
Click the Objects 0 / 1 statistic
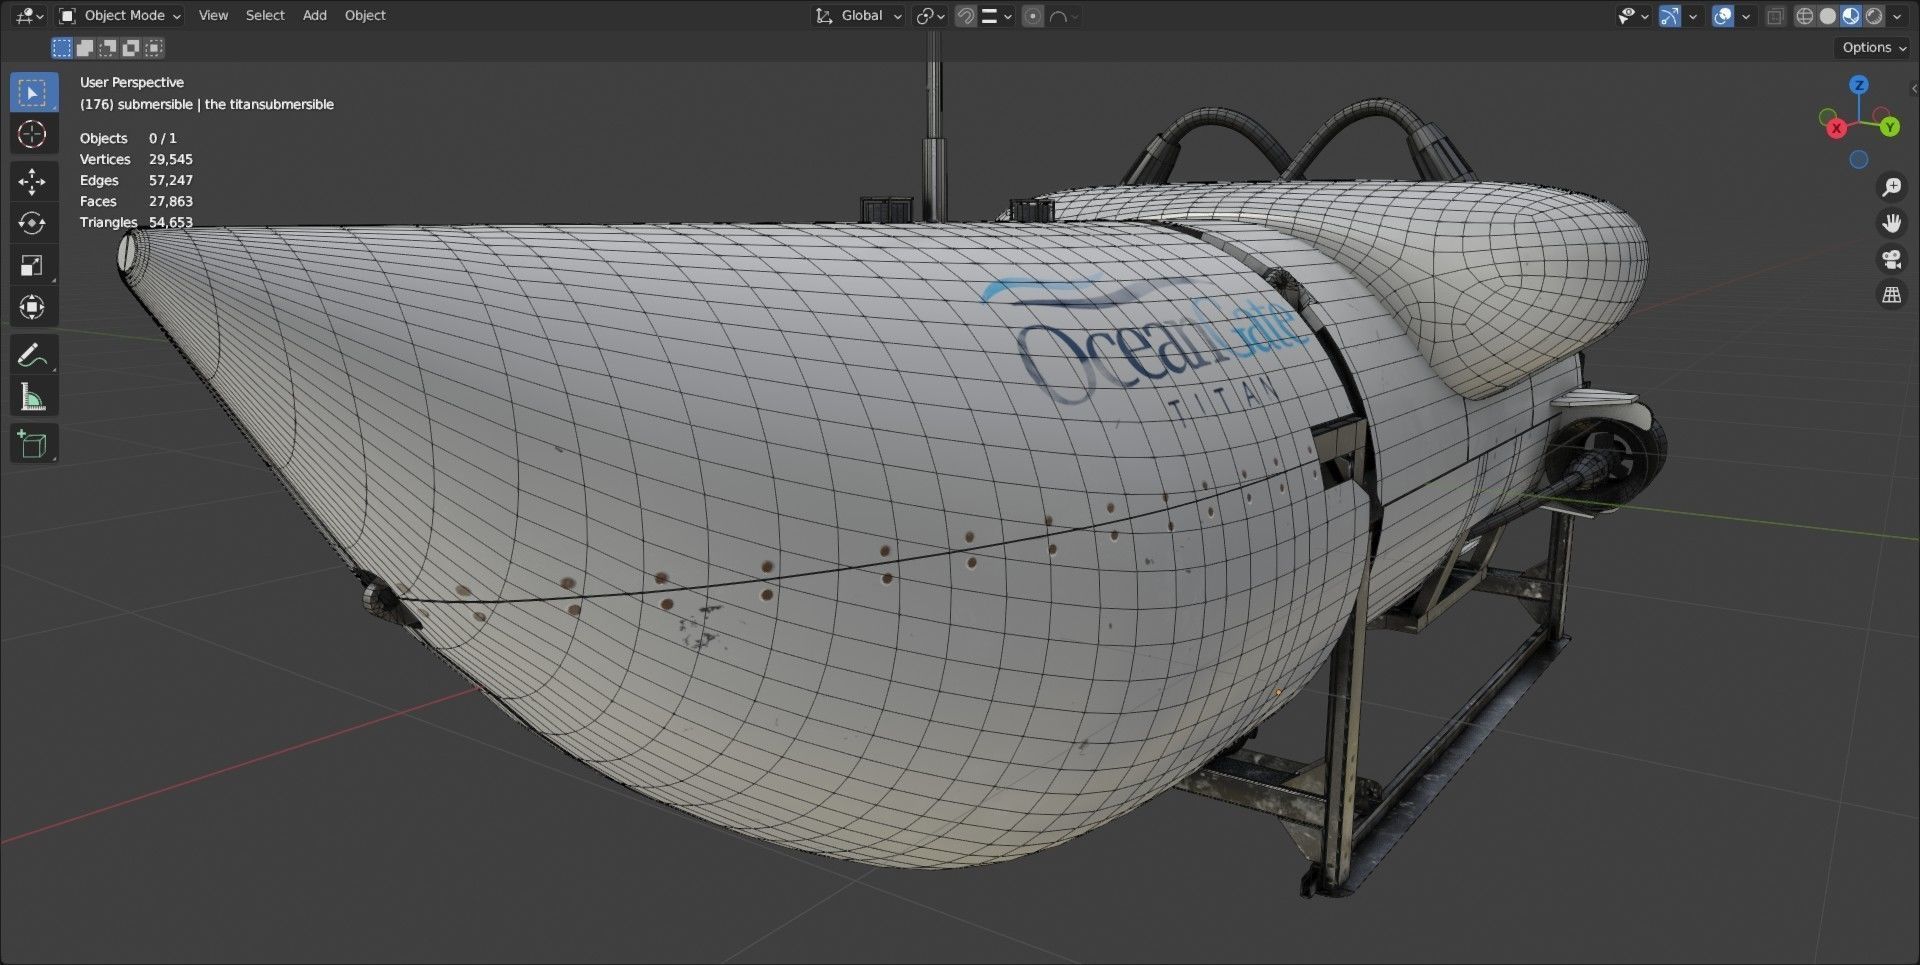tap(128, 138)
